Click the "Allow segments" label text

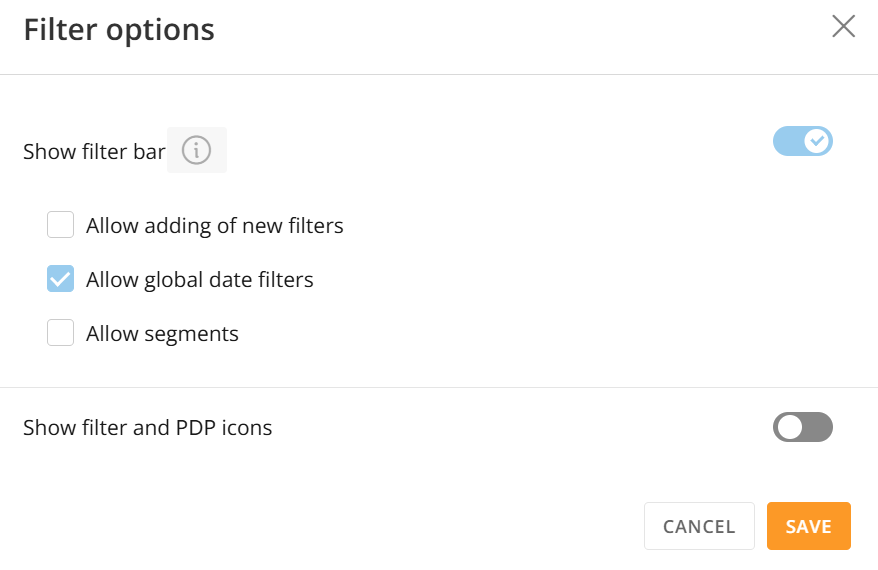click(x=162, y=334)
